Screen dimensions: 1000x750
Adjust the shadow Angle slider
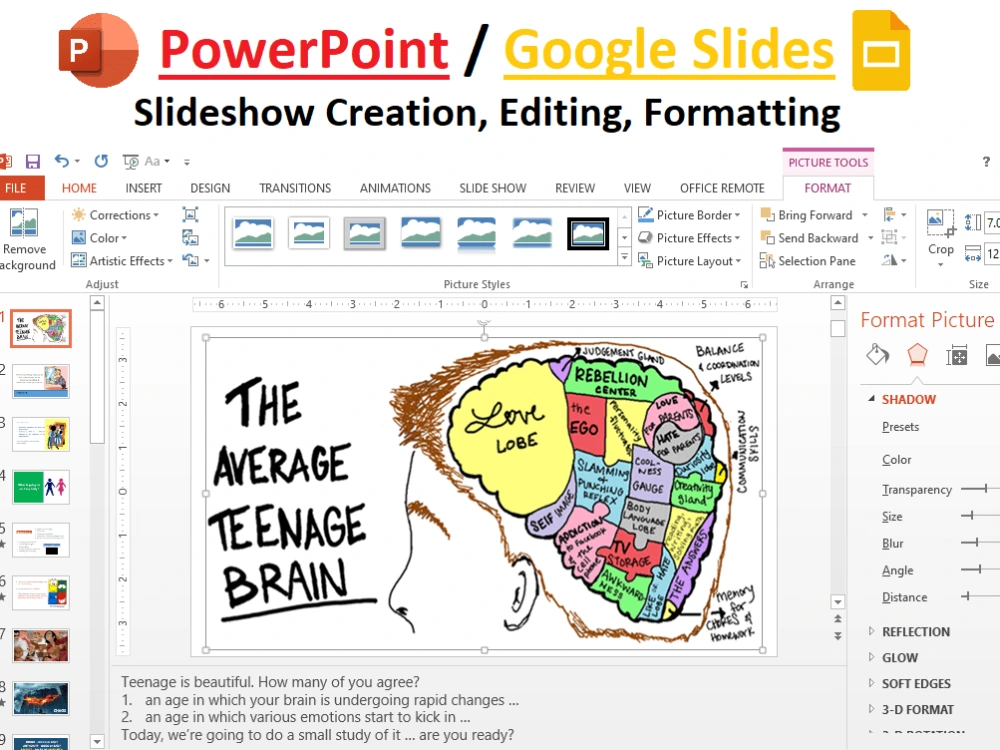click(x=979, y=569)
